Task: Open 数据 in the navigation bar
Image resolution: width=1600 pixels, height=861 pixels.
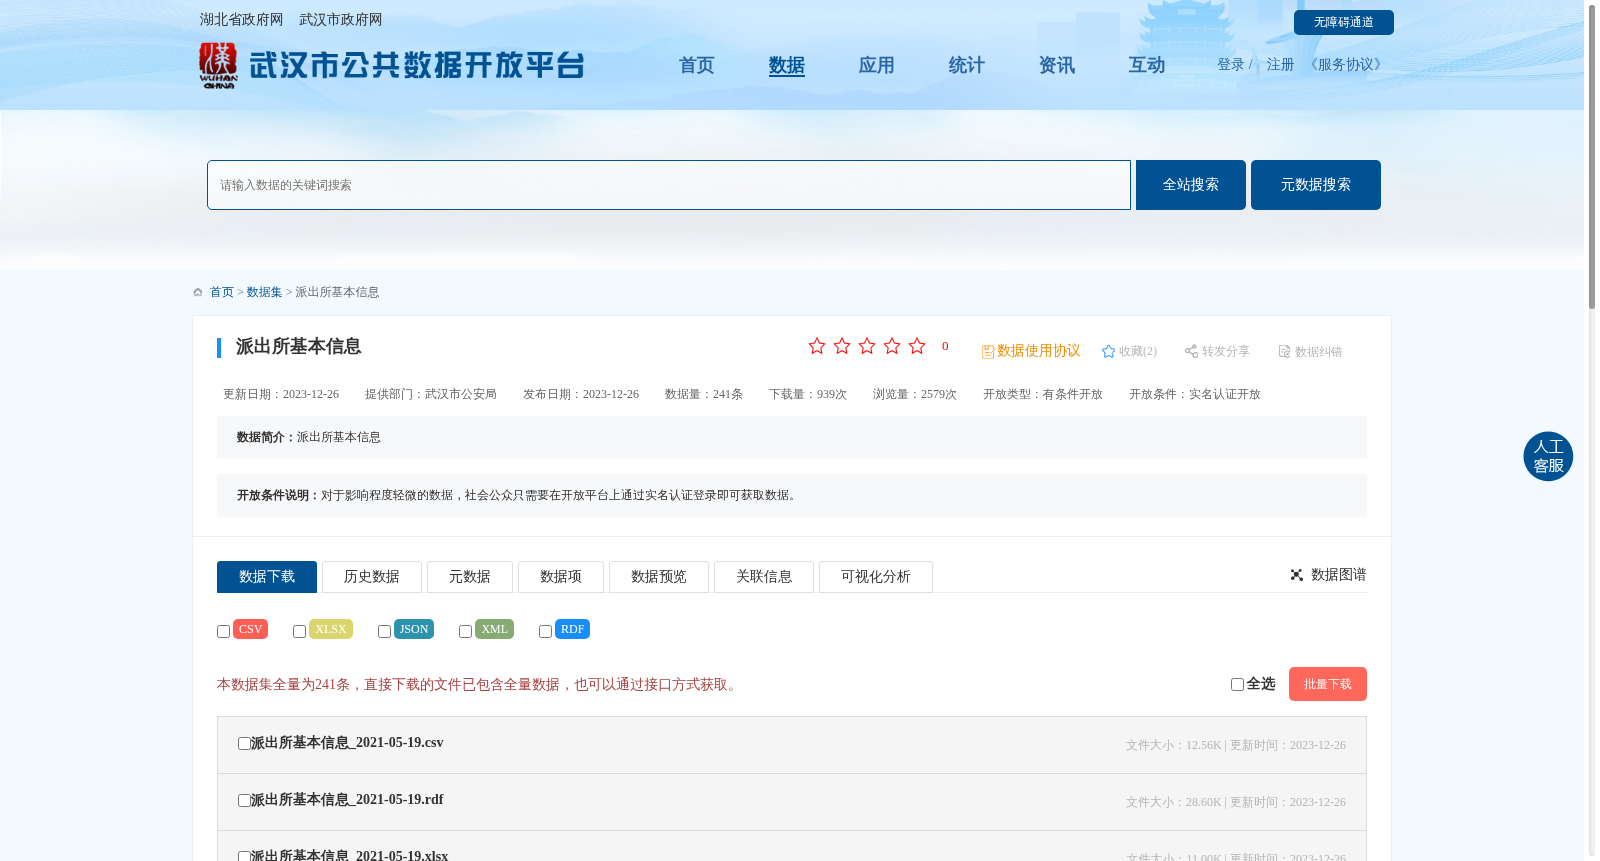Action: 787,65
